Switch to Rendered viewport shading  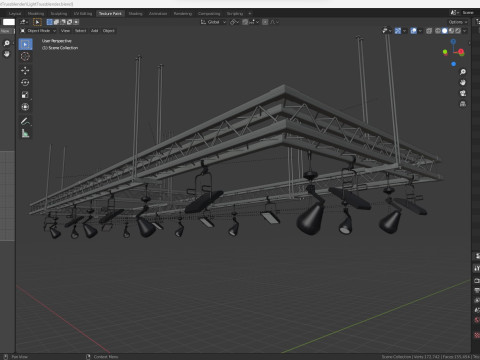pos(458,31)
